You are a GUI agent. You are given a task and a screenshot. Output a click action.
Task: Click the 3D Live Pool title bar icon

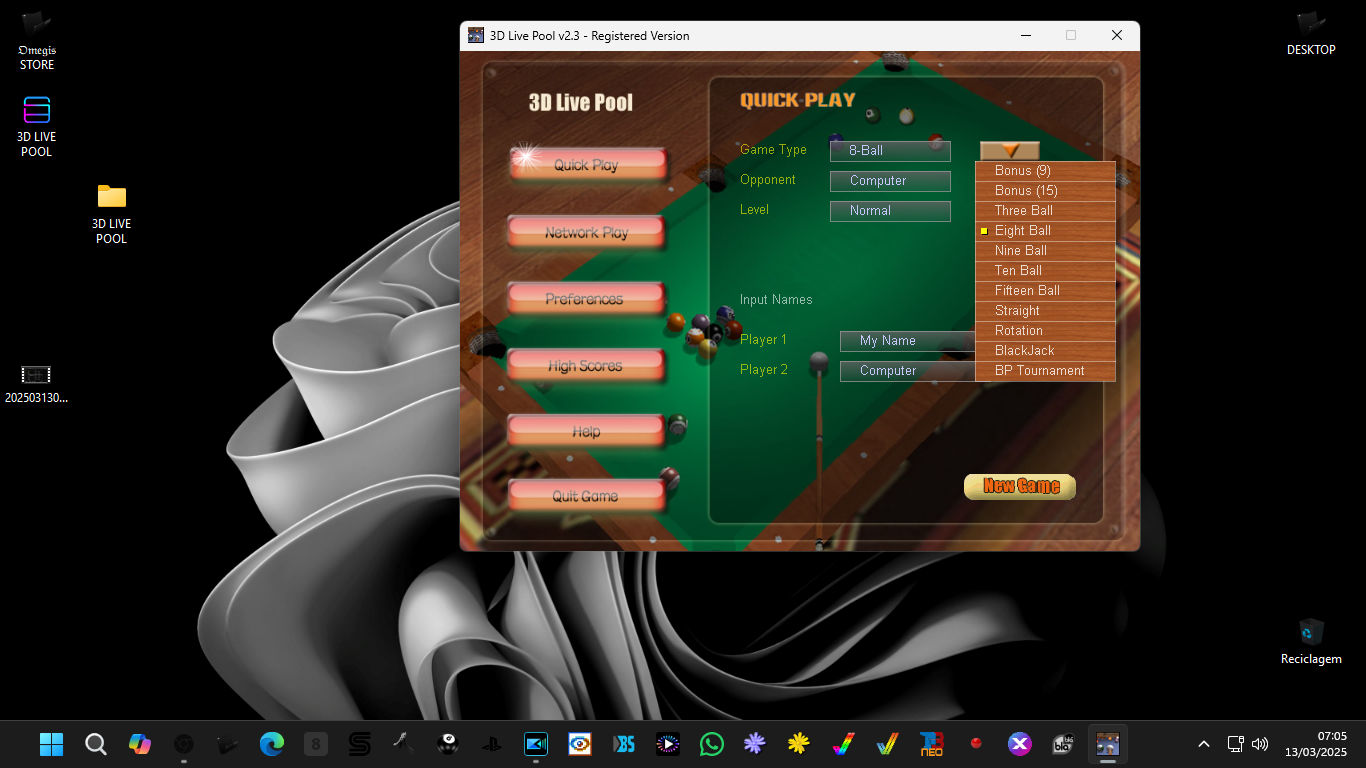click(x=476, y=36)
